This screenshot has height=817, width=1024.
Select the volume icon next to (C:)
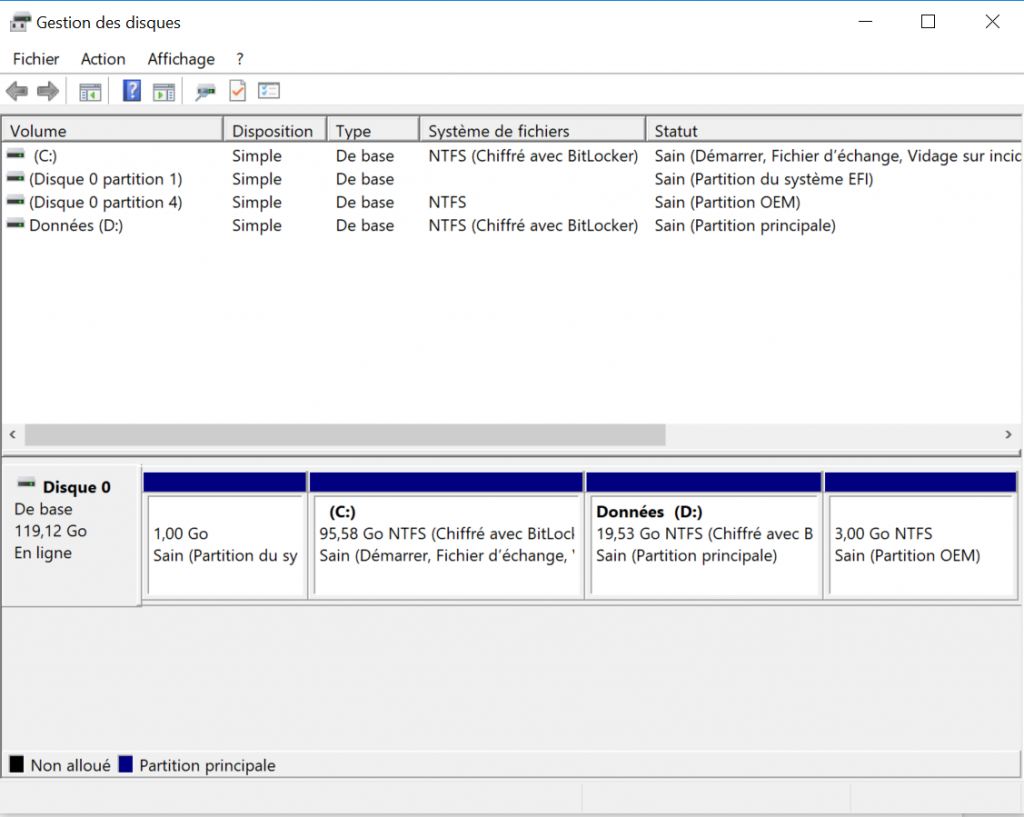point(14,155)
